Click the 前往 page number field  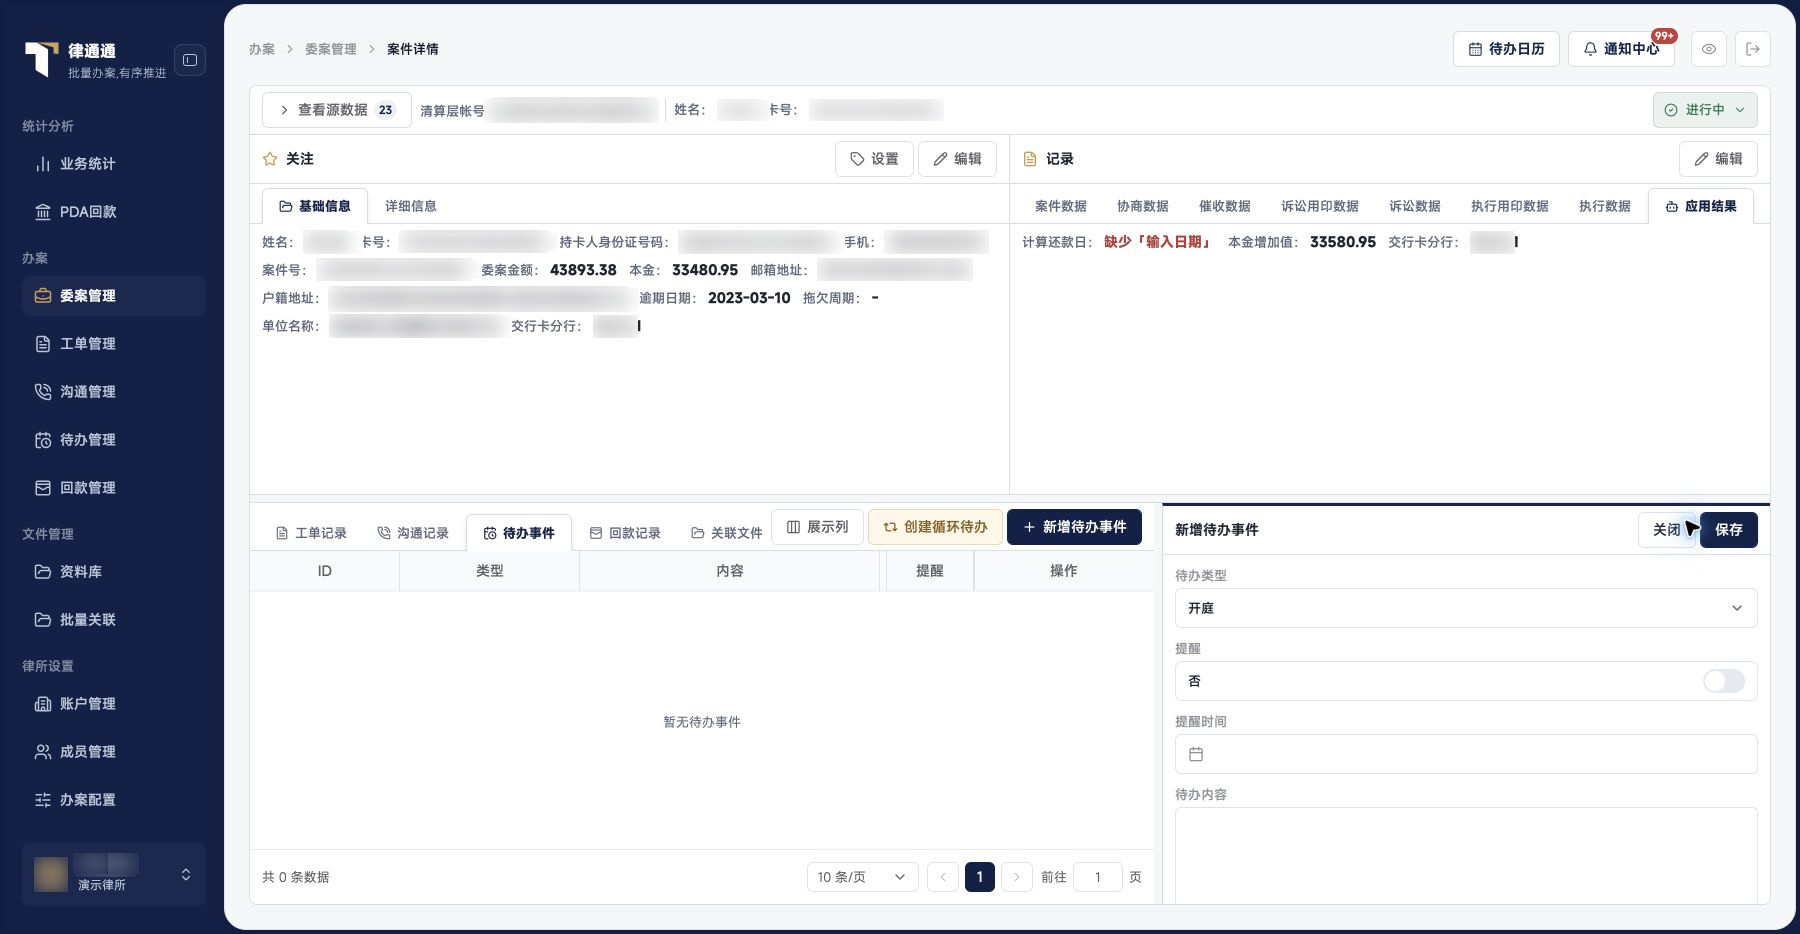(x=1097, y=877)
